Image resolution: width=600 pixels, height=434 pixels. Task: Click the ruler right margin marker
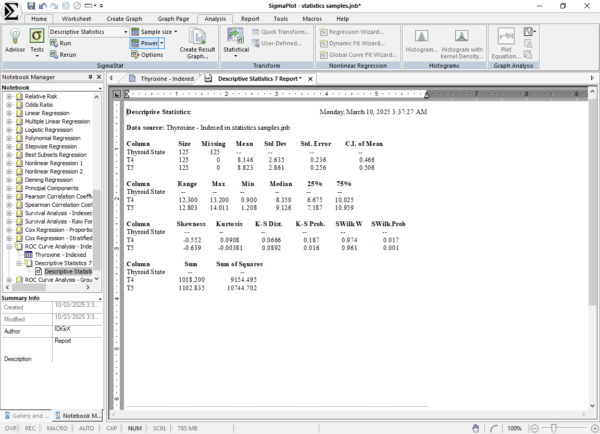coord(427,94)
